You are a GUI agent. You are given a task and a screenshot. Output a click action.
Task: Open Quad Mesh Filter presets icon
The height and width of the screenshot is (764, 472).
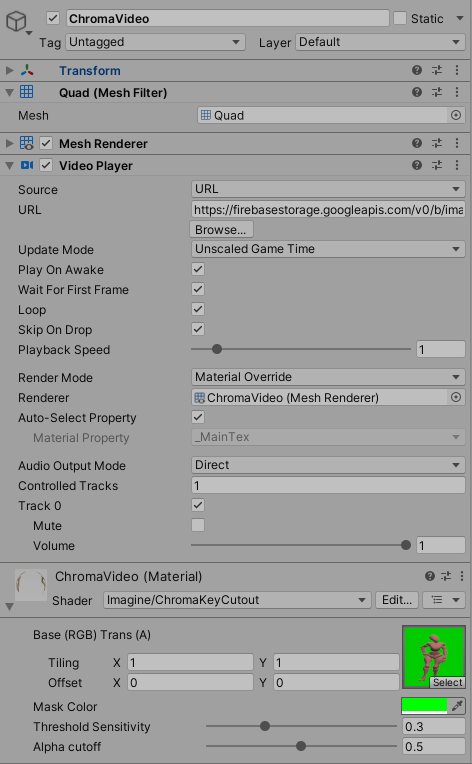click(437, 92)
